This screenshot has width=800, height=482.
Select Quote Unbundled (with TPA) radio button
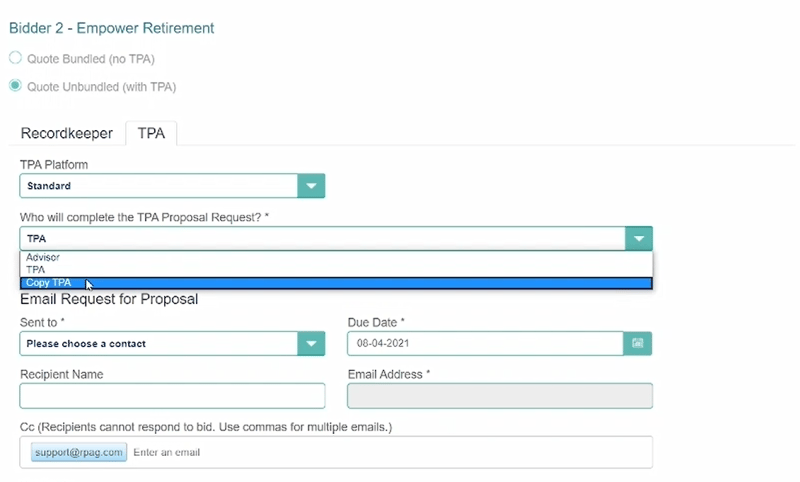(15, 86)
